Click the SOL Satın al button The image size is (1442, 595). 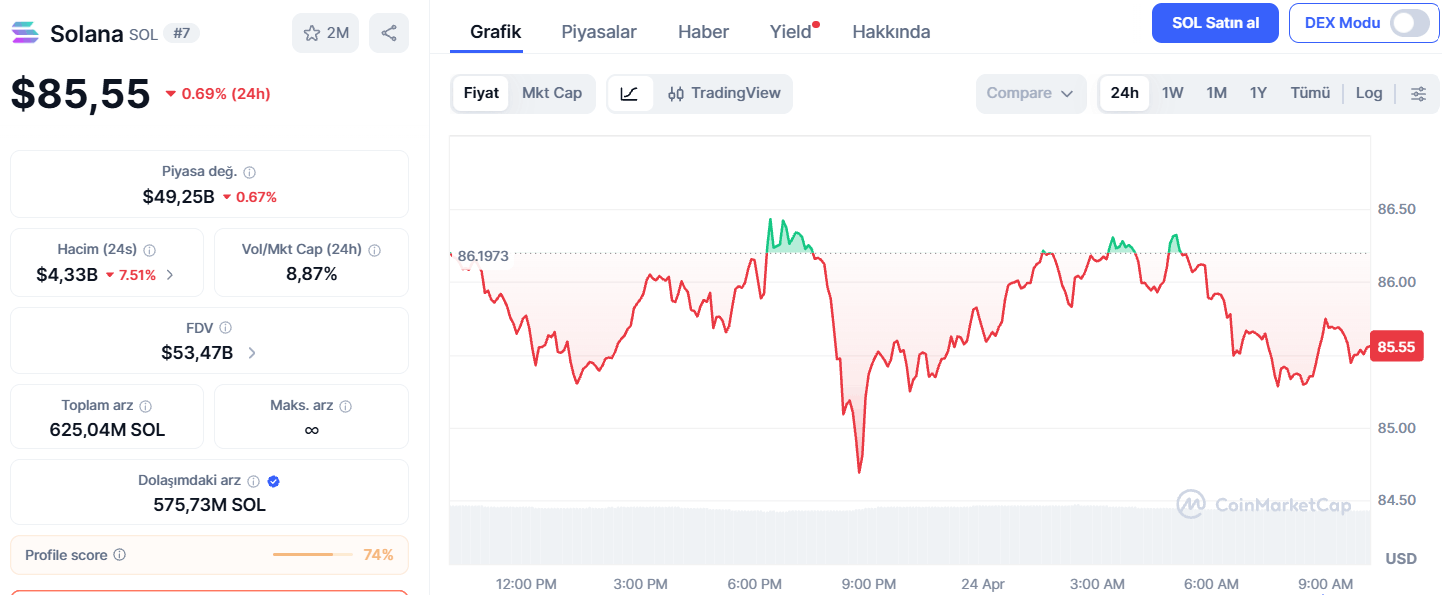[1215, 23]
